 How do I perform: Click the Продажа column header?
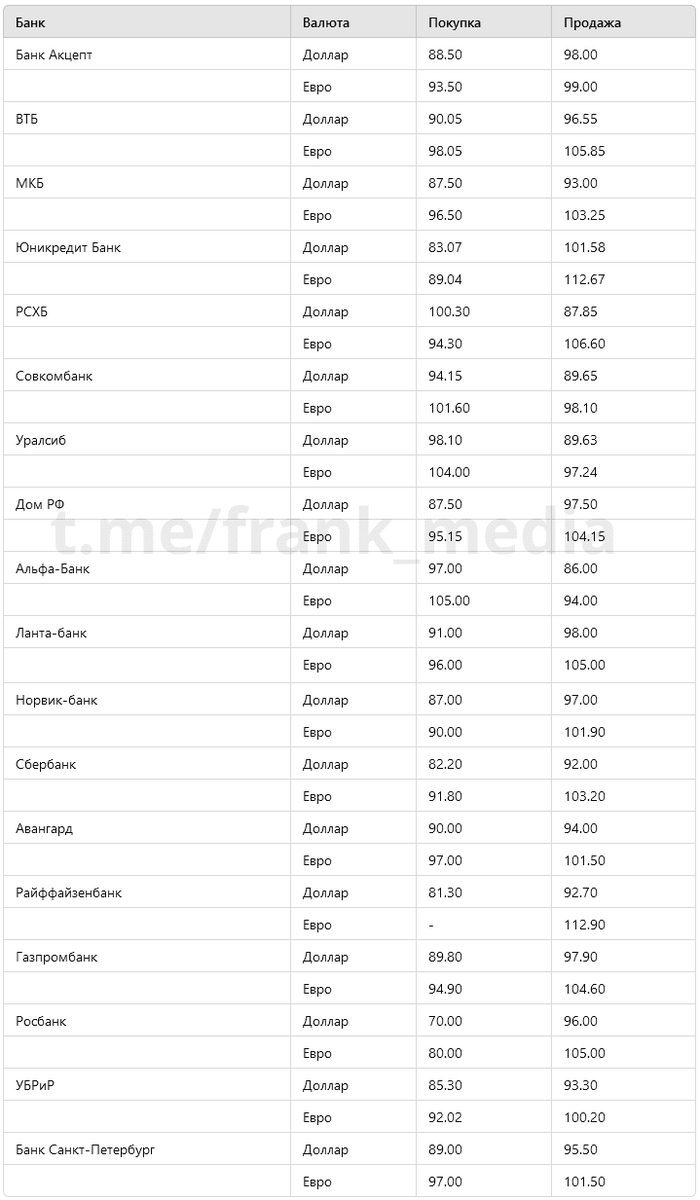pyautogui.click(x=592, y=22)
